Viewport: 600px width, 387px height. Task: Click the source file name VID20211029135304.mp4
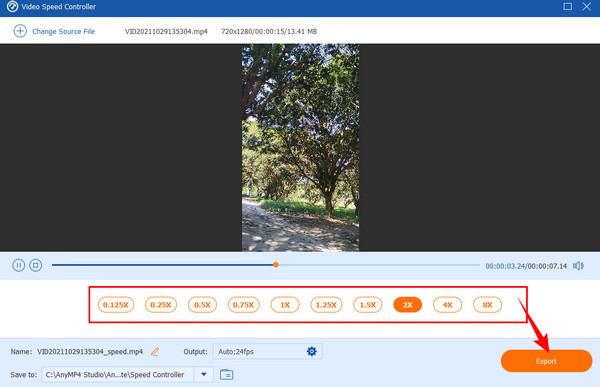click(x=166, y=31)
